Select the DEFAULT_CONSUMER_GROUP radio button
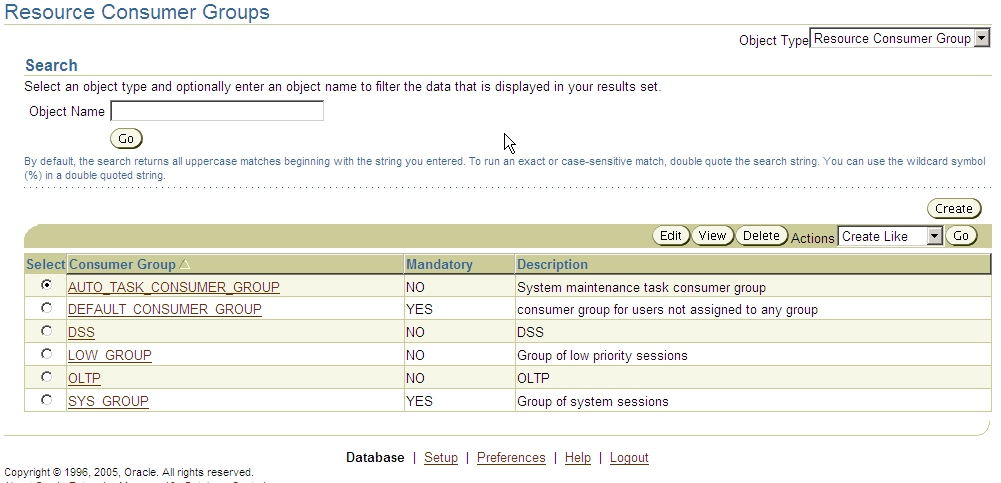The width and height of the screenshot is (1001, 483). [46, 308]
